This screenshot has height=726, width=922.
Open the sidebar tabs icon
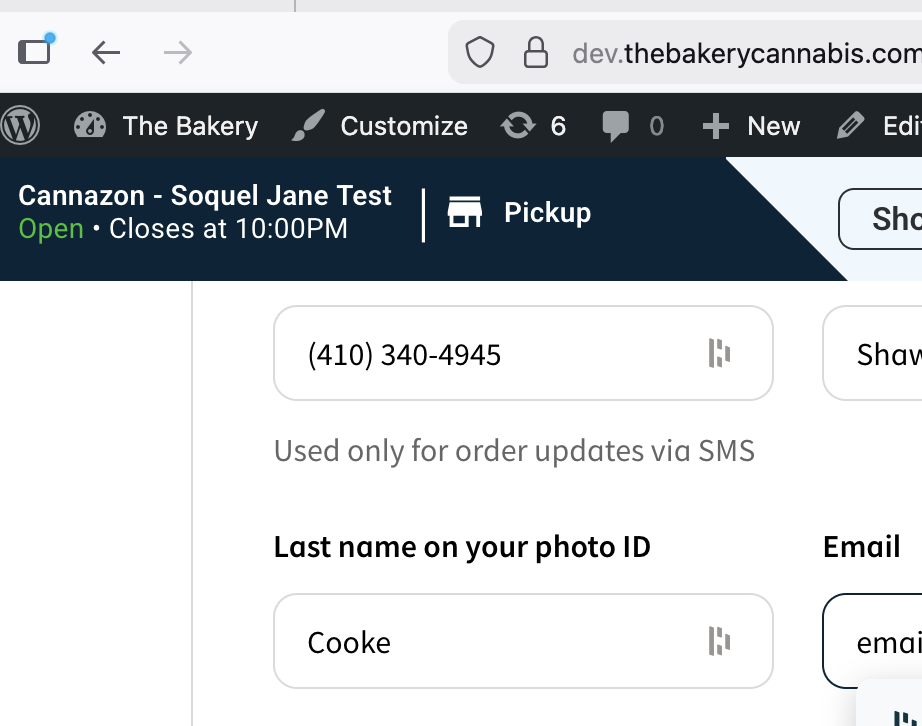point(35,51)
